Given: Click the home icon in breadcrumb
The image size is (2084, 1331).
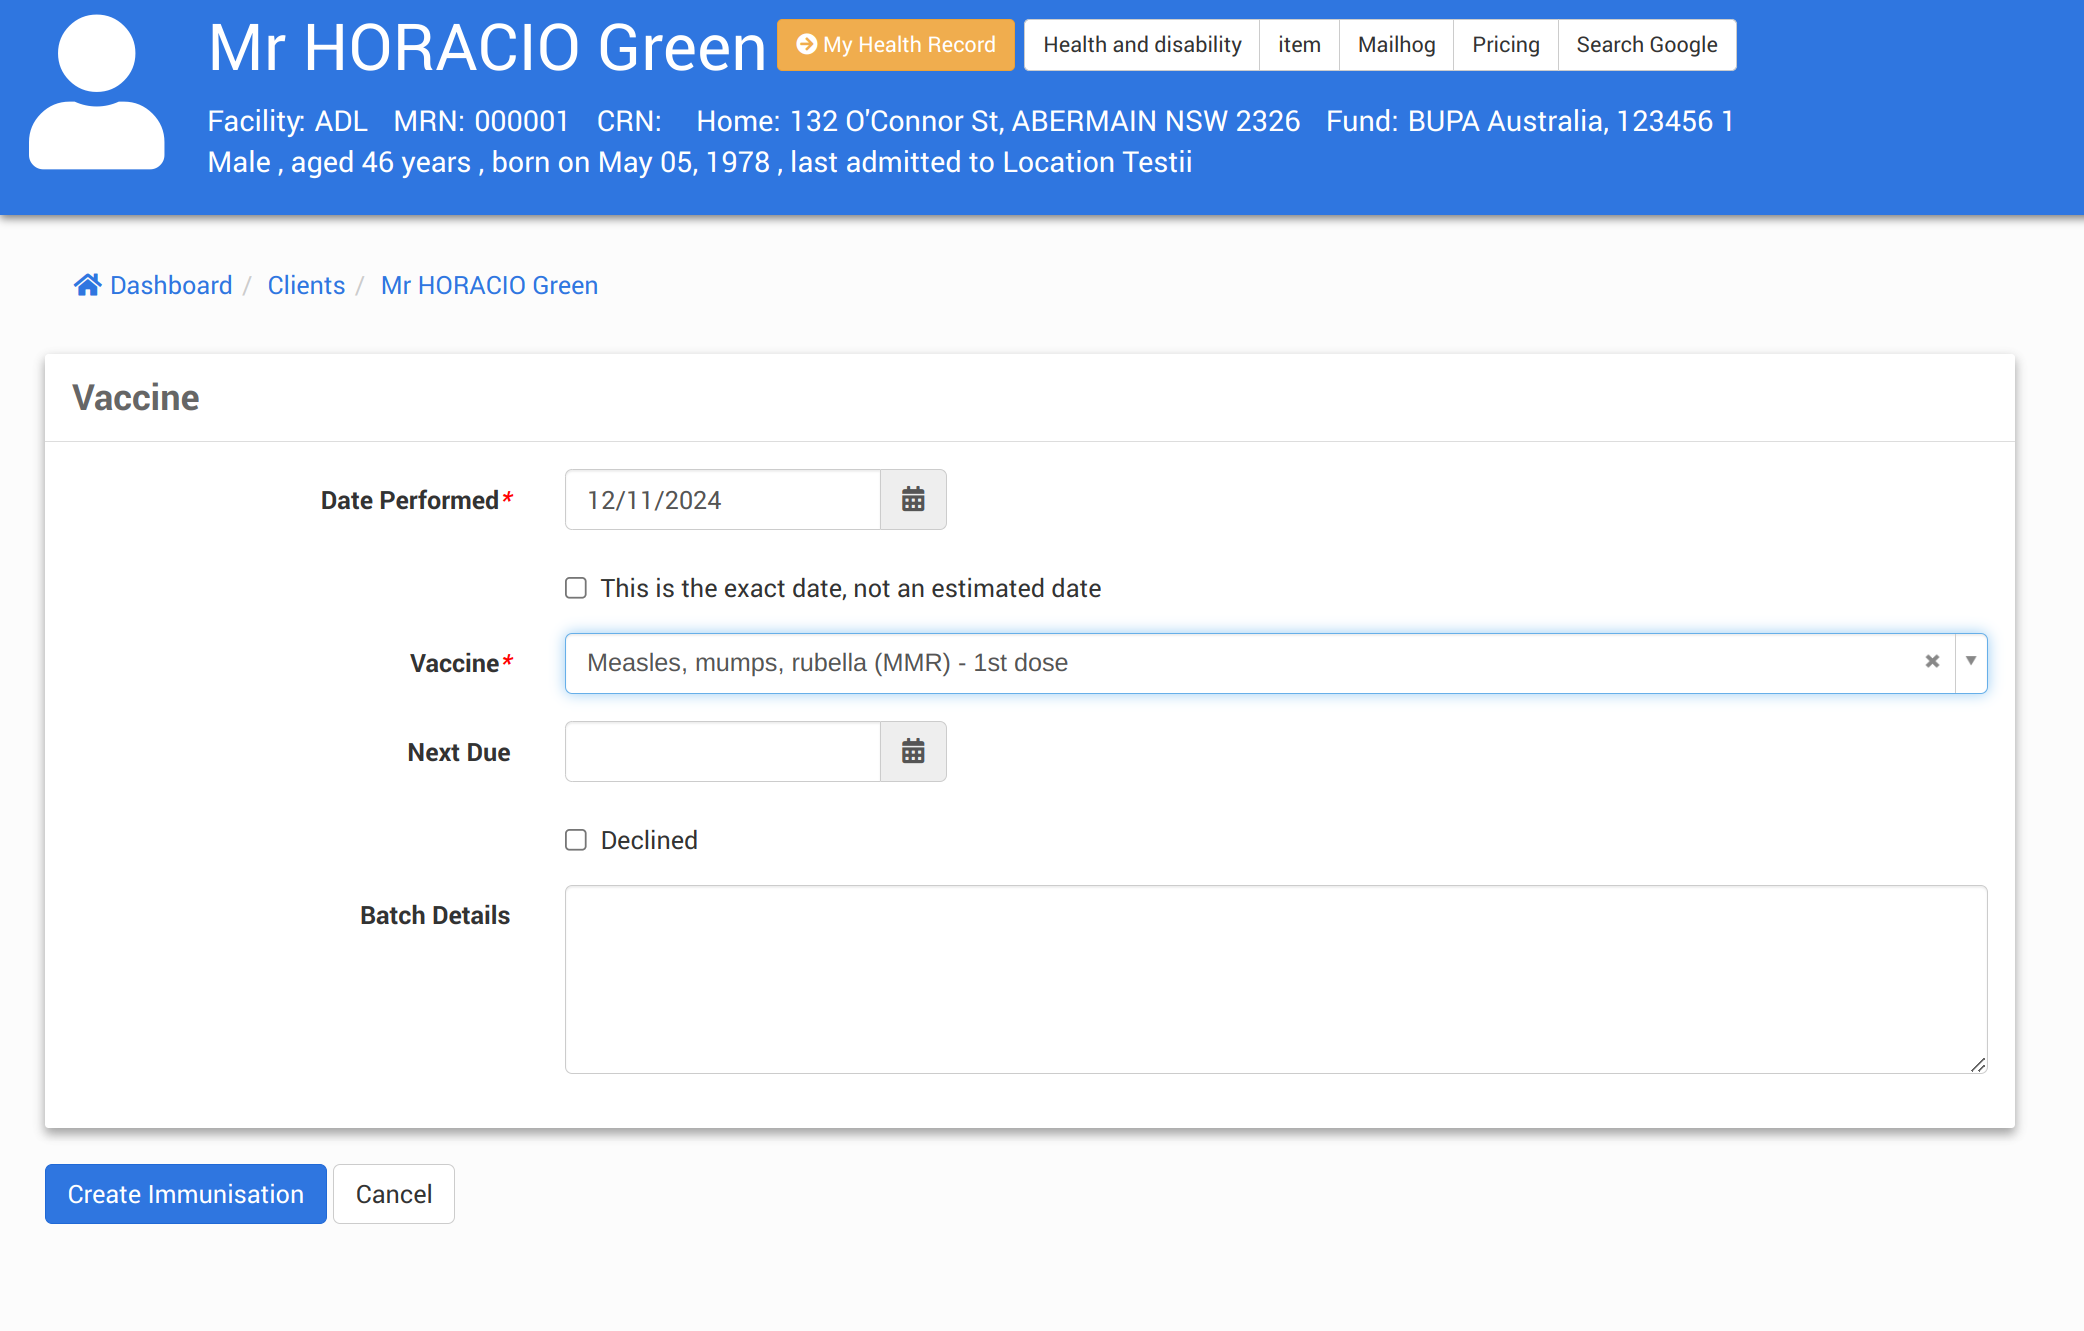Looking at the screenshot, I should point(87,285).
